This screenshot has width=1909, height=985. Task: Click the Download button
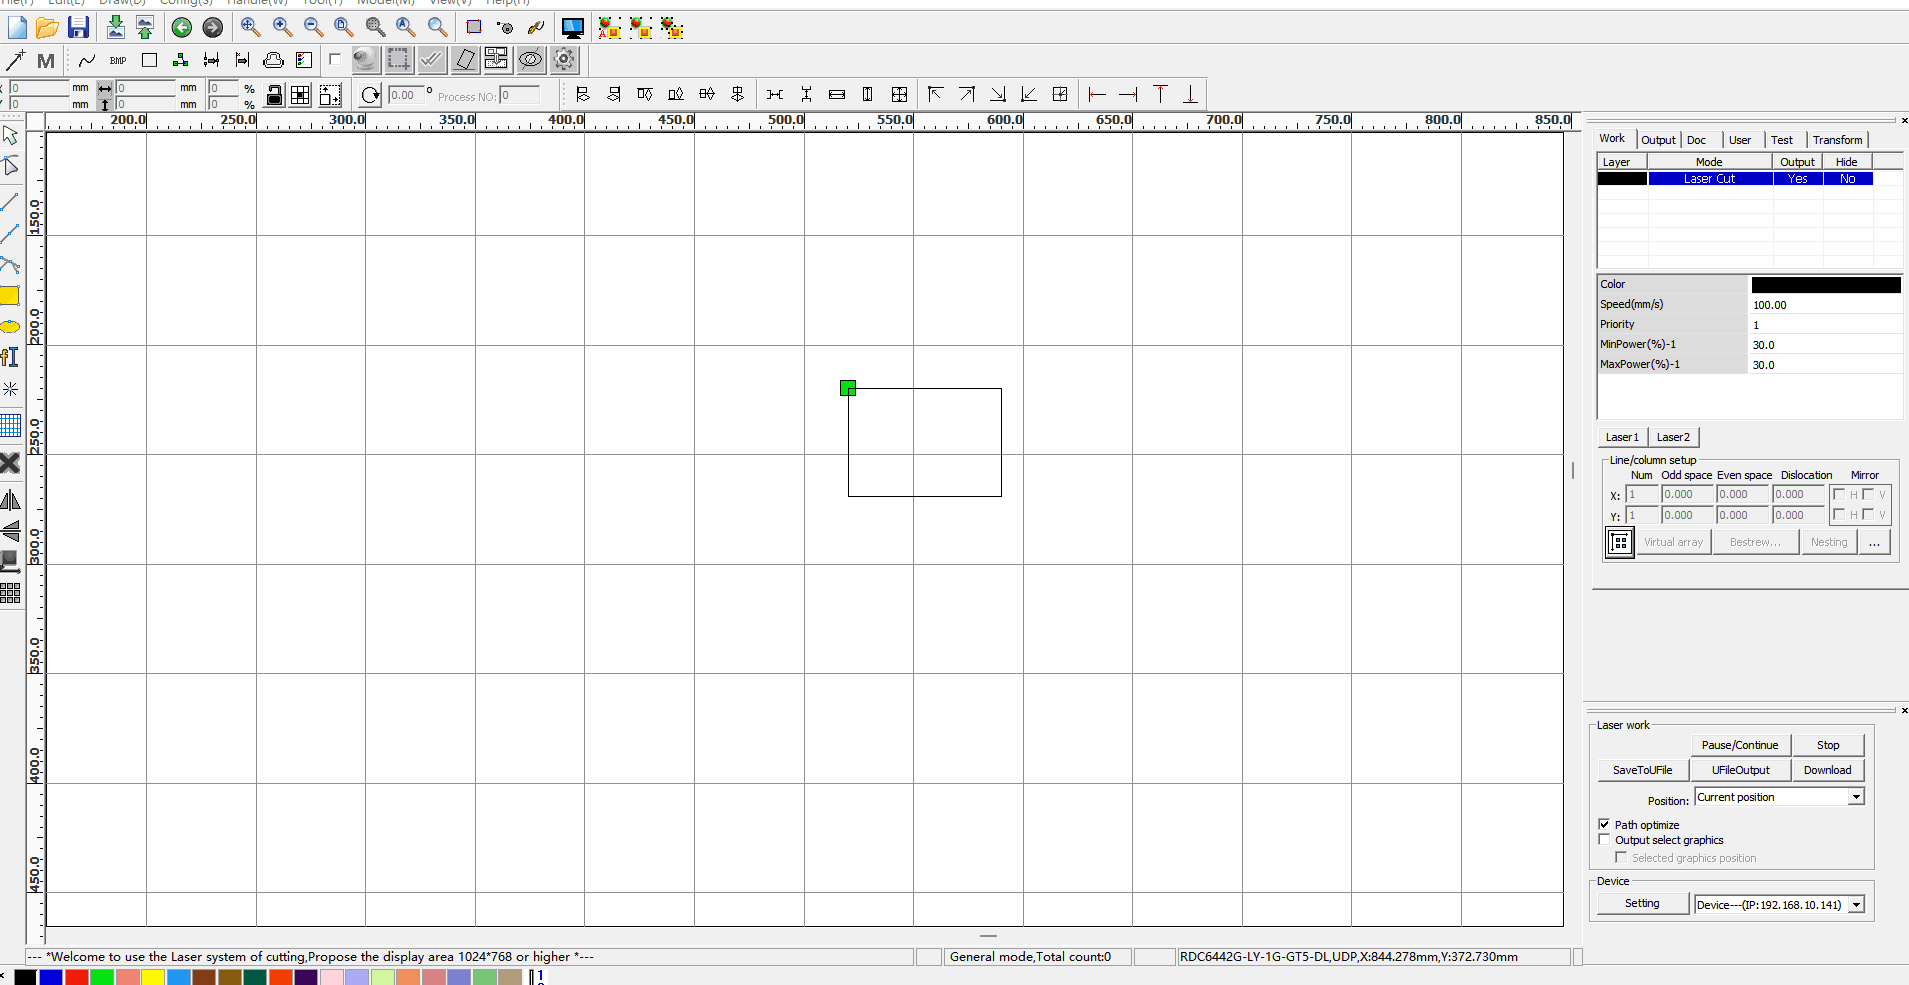pyautogui.click(x=1827, y=770)
